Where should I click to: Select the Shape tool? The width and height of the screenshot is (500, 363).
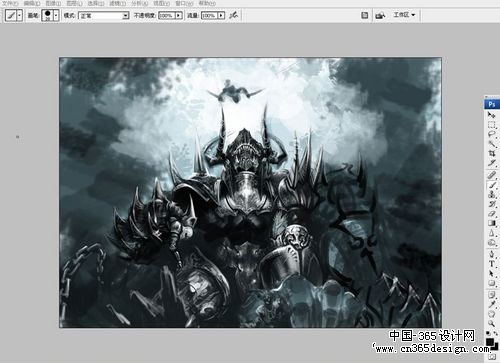pyautogui.click(x=492, y=283)
